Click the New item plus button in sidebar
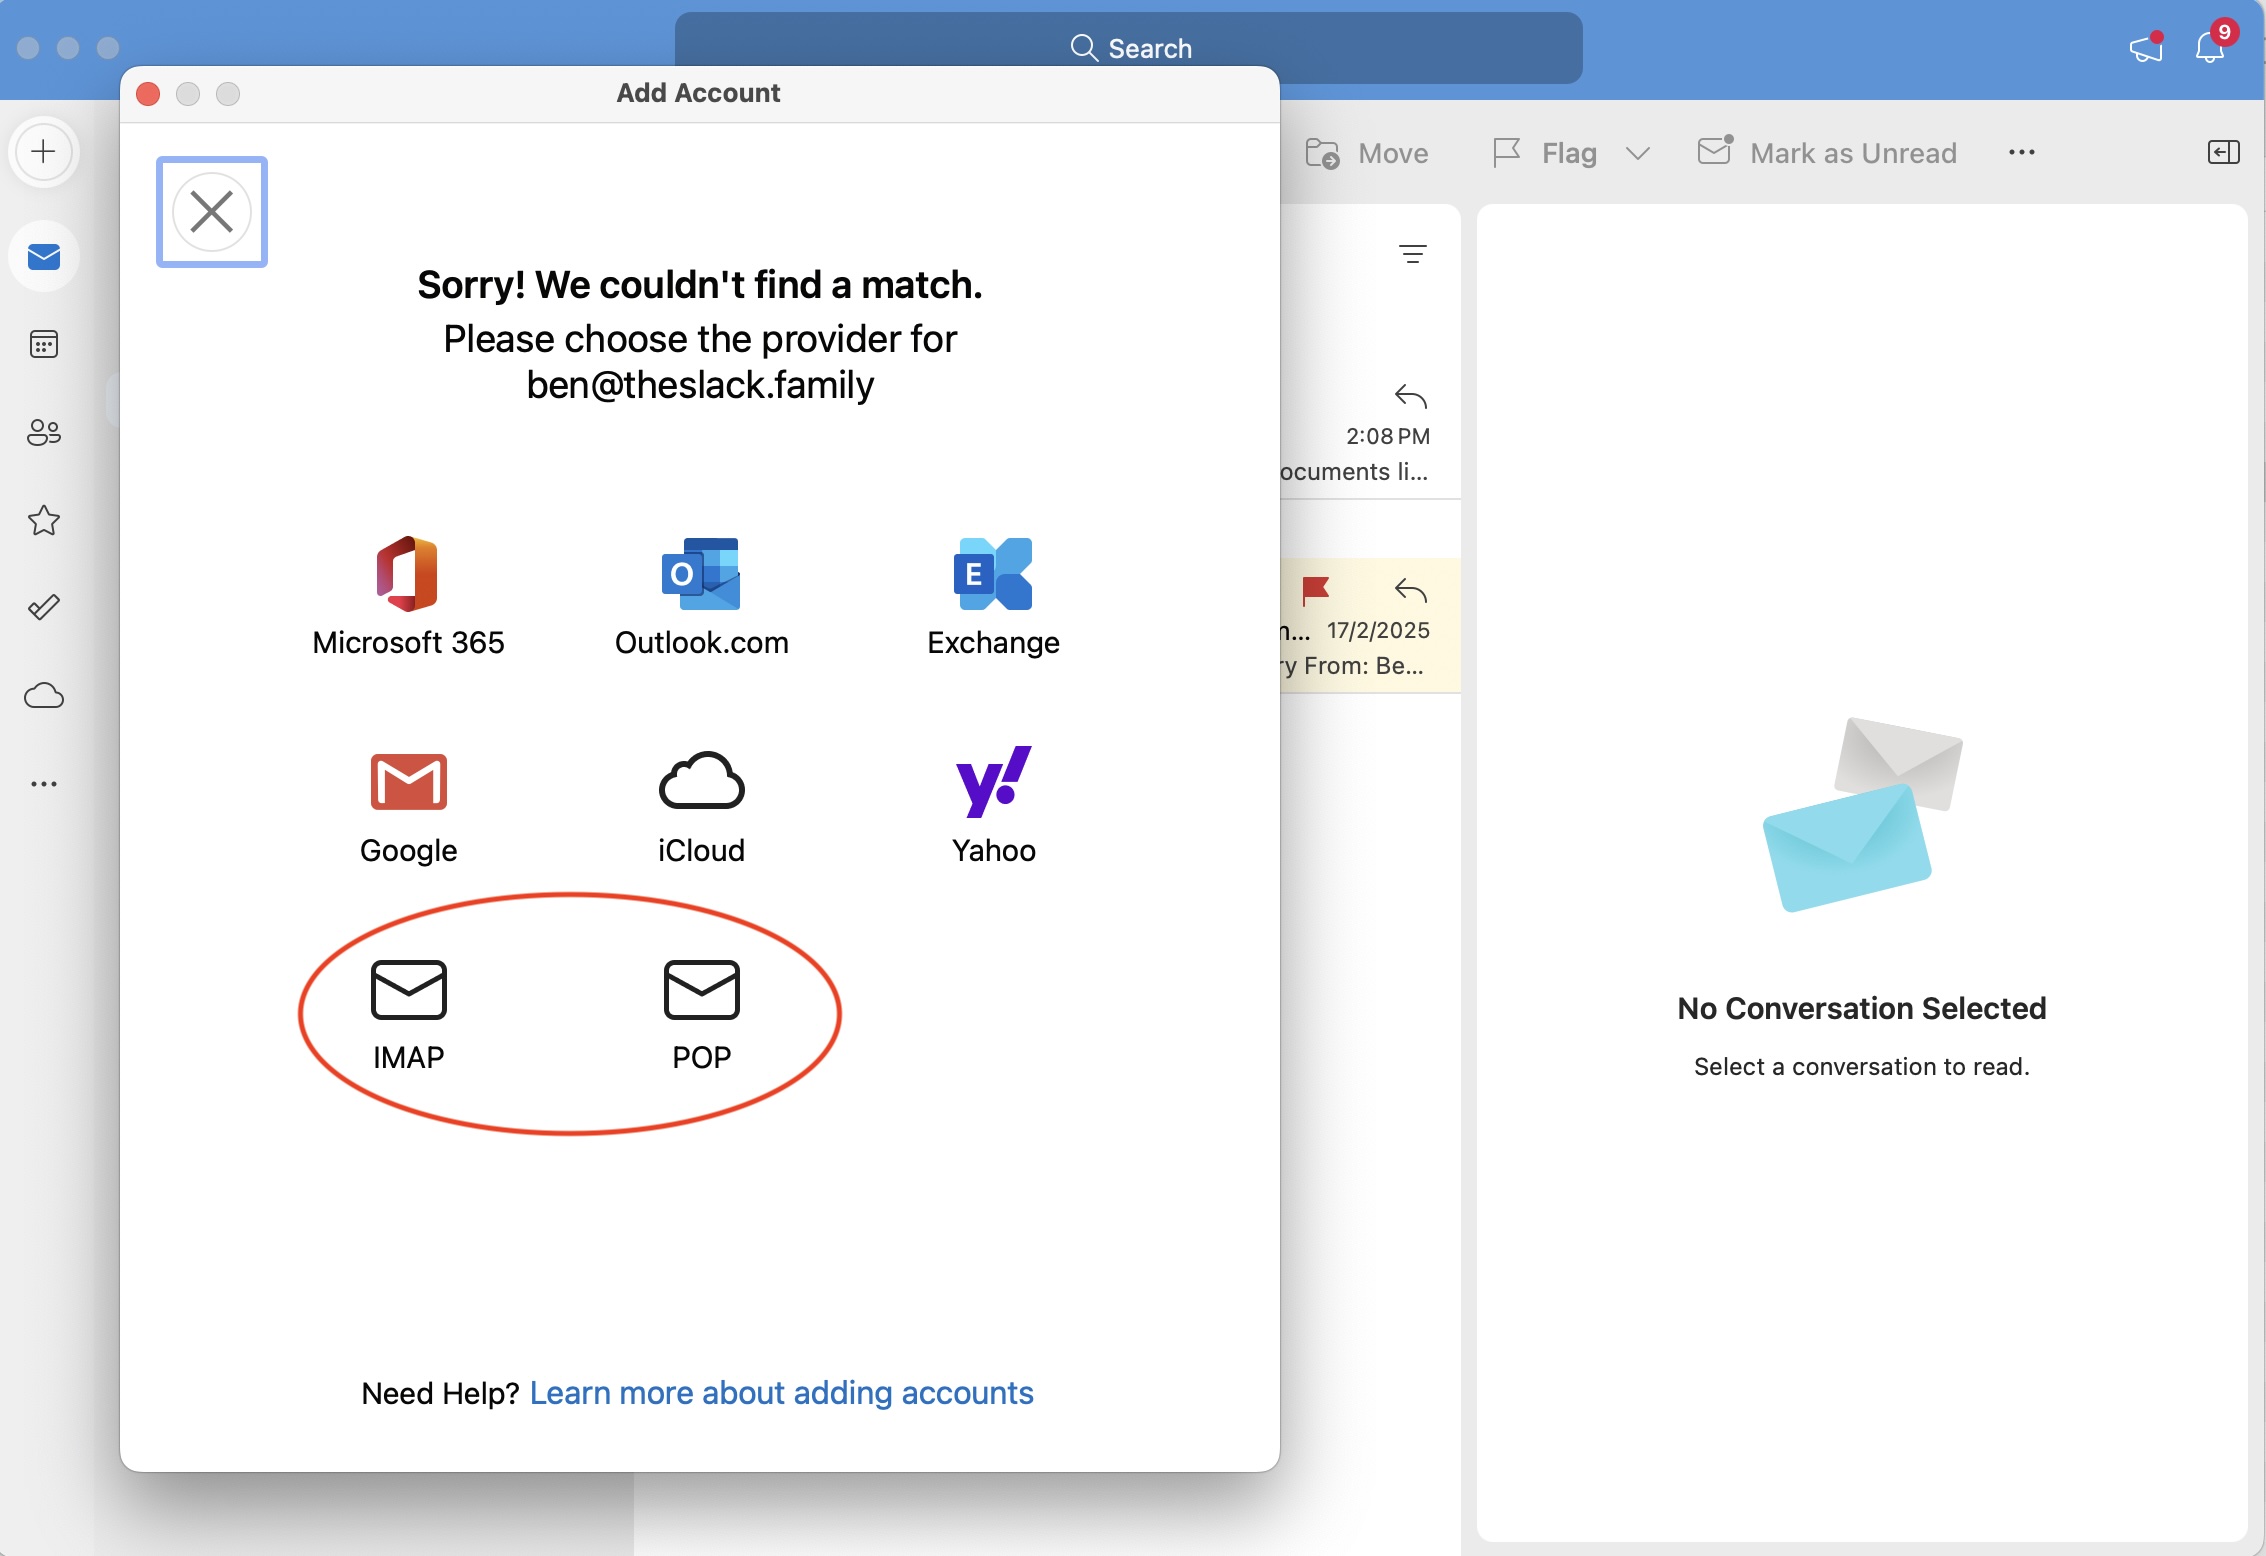The image size is (2266, 1556). (x=44, y=152)
